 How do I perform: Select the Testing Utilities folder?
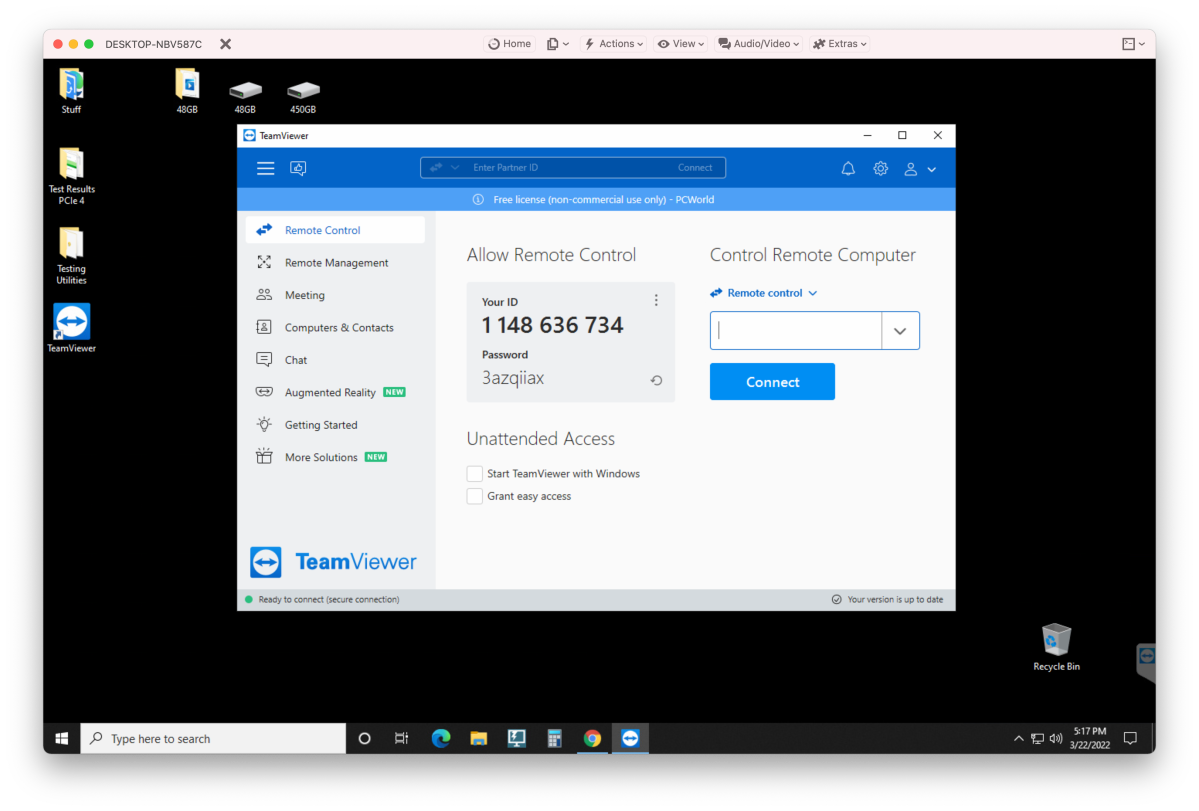click(71, 256)
